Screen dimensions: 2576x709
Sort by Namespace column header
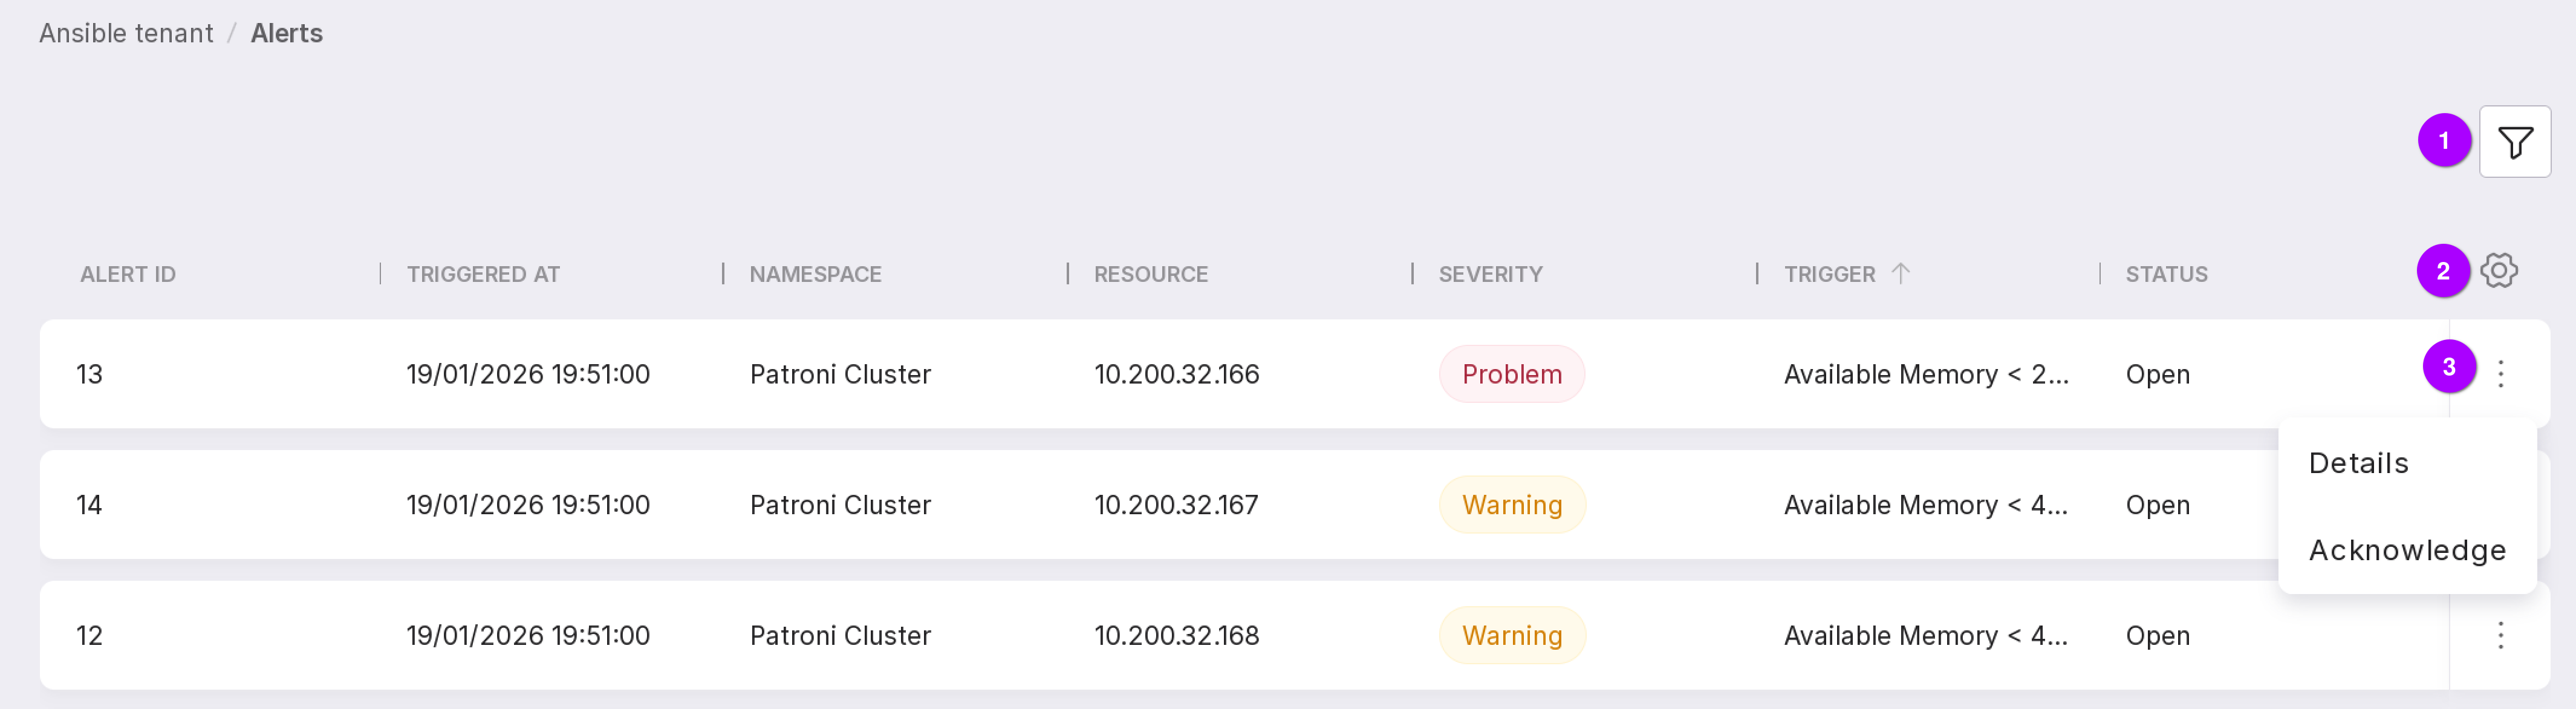point(815,274)
